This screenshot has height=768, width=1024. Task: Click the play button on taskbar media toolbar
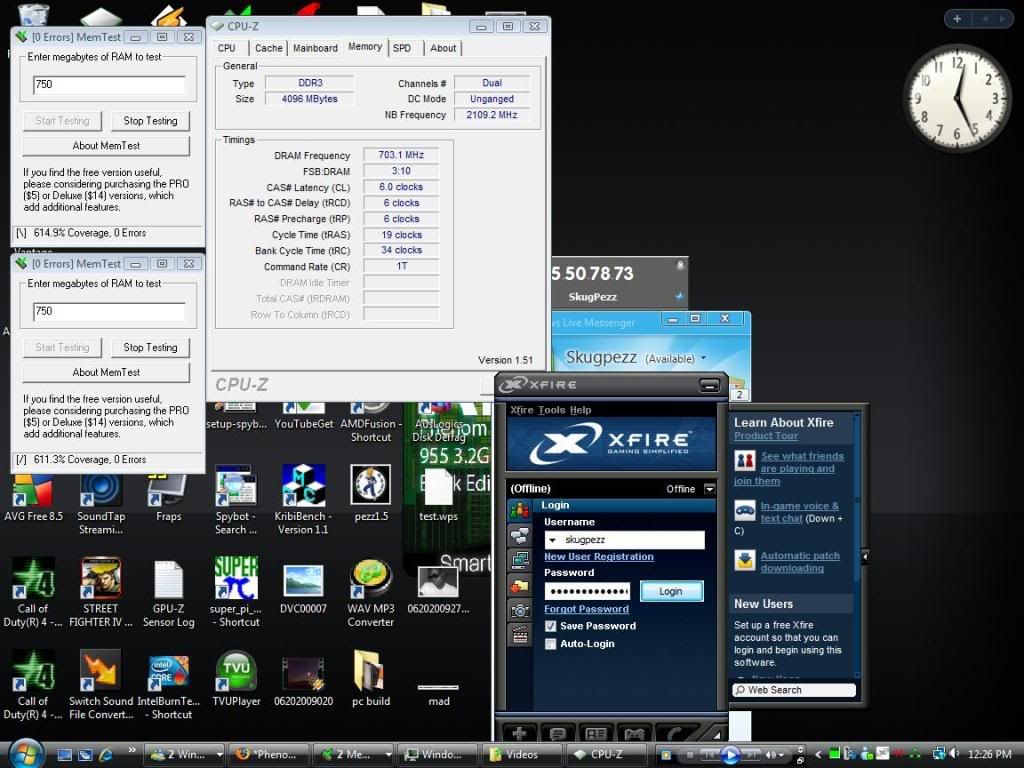coord(729,755)
